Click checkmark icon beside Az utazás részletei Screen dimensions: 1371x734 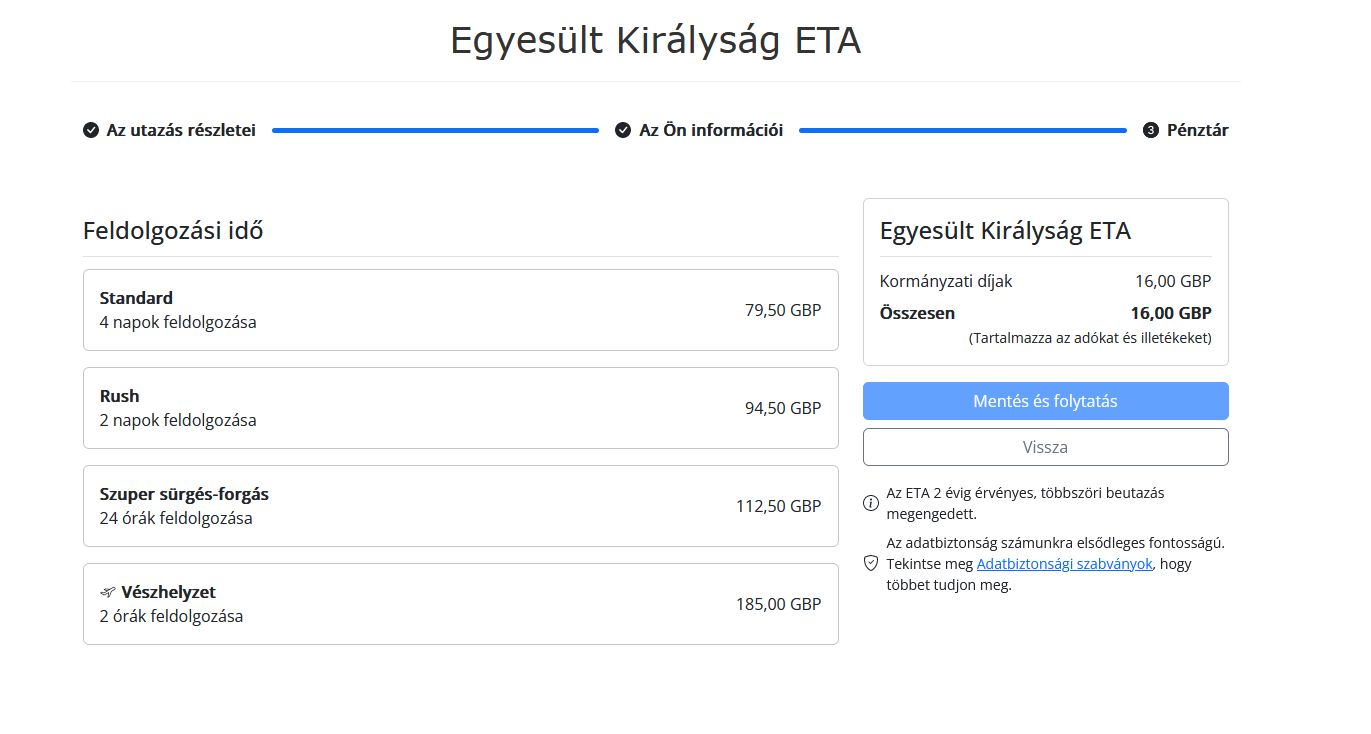pos(91,130)
